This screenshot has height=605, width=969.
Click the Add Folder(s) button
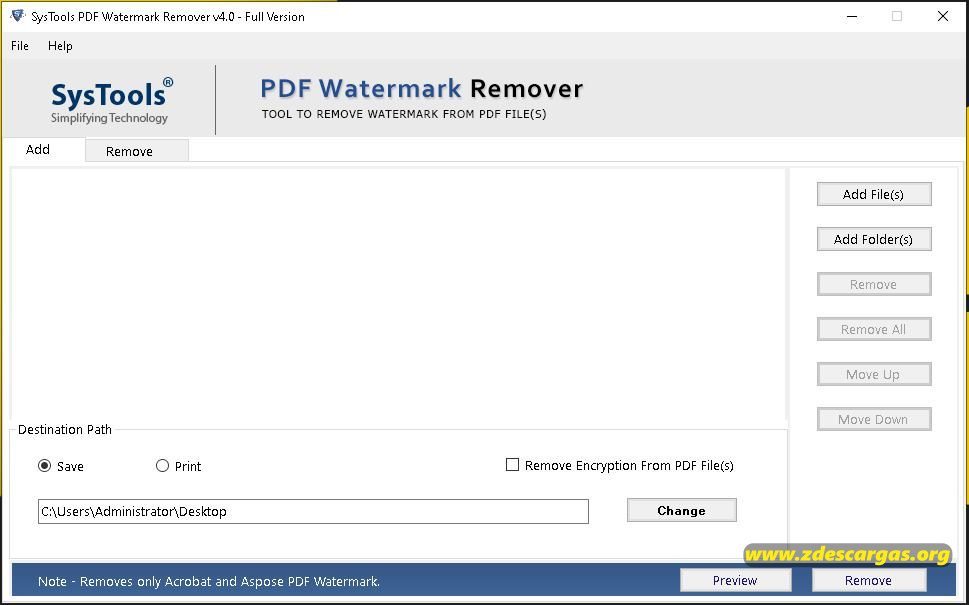[x=874, y=239]
